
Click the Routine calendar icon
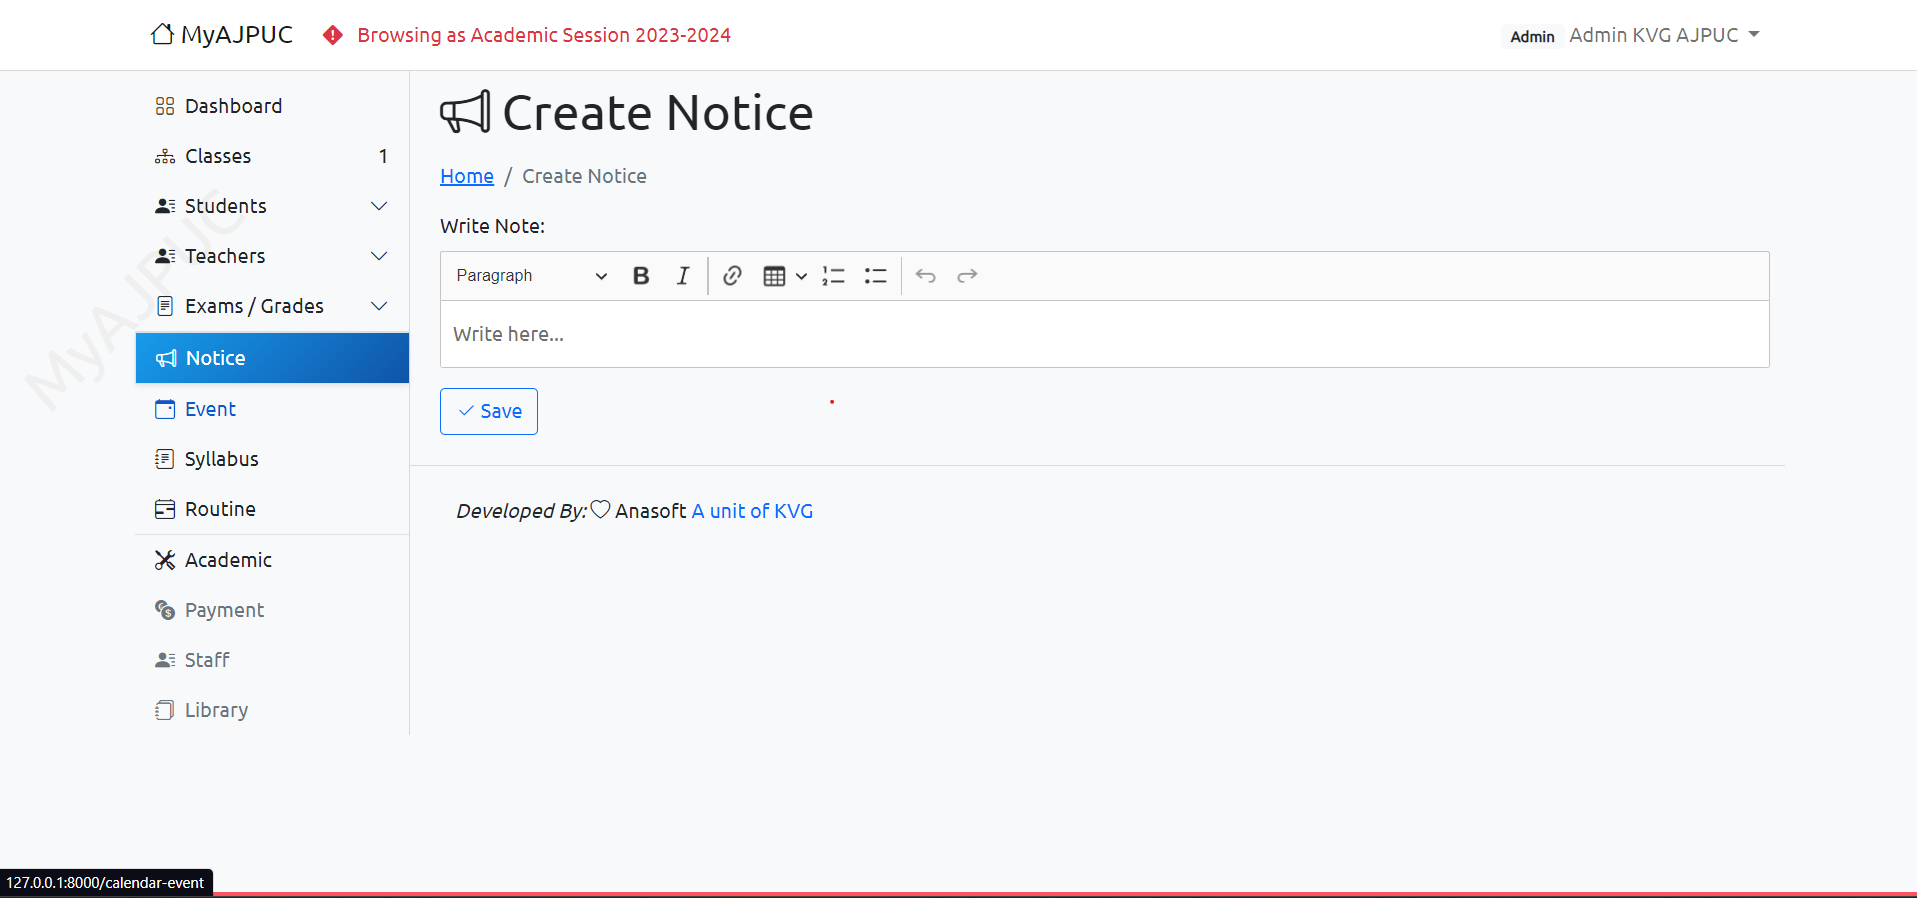point(165,509)
